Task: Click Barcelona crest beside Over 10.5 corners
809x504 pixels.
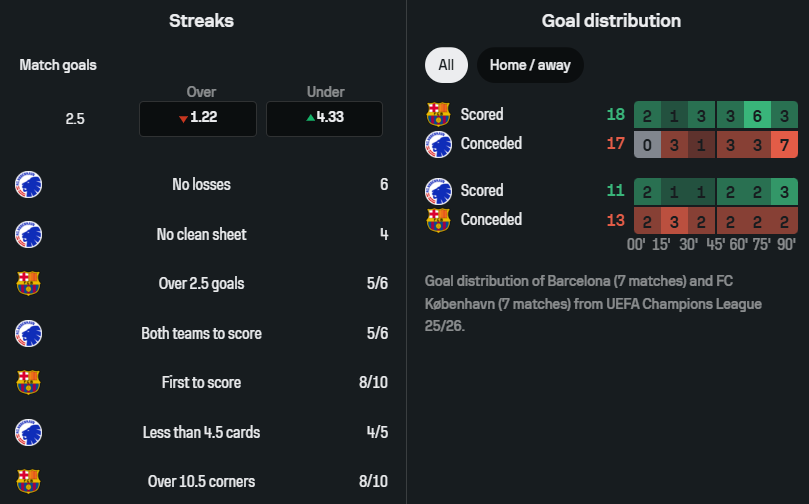Action: pos(28,481)
